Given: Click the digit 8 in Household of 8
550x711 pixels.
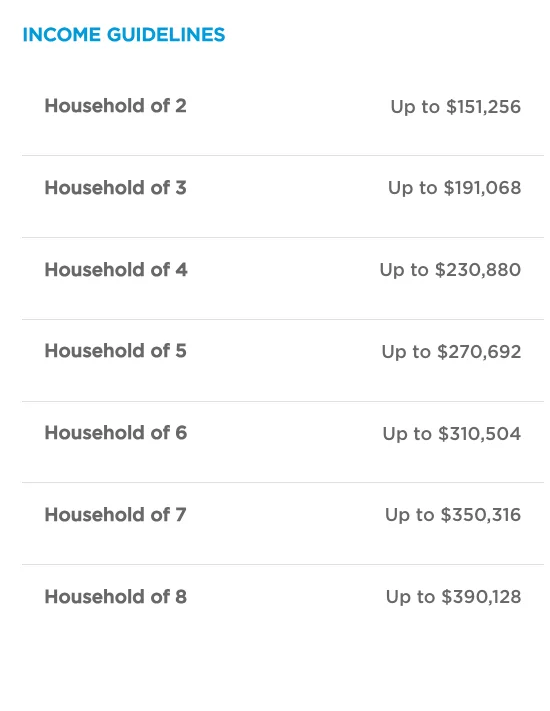Looking at the screenshot, I should pyautogui.click(x=181, y=597).
